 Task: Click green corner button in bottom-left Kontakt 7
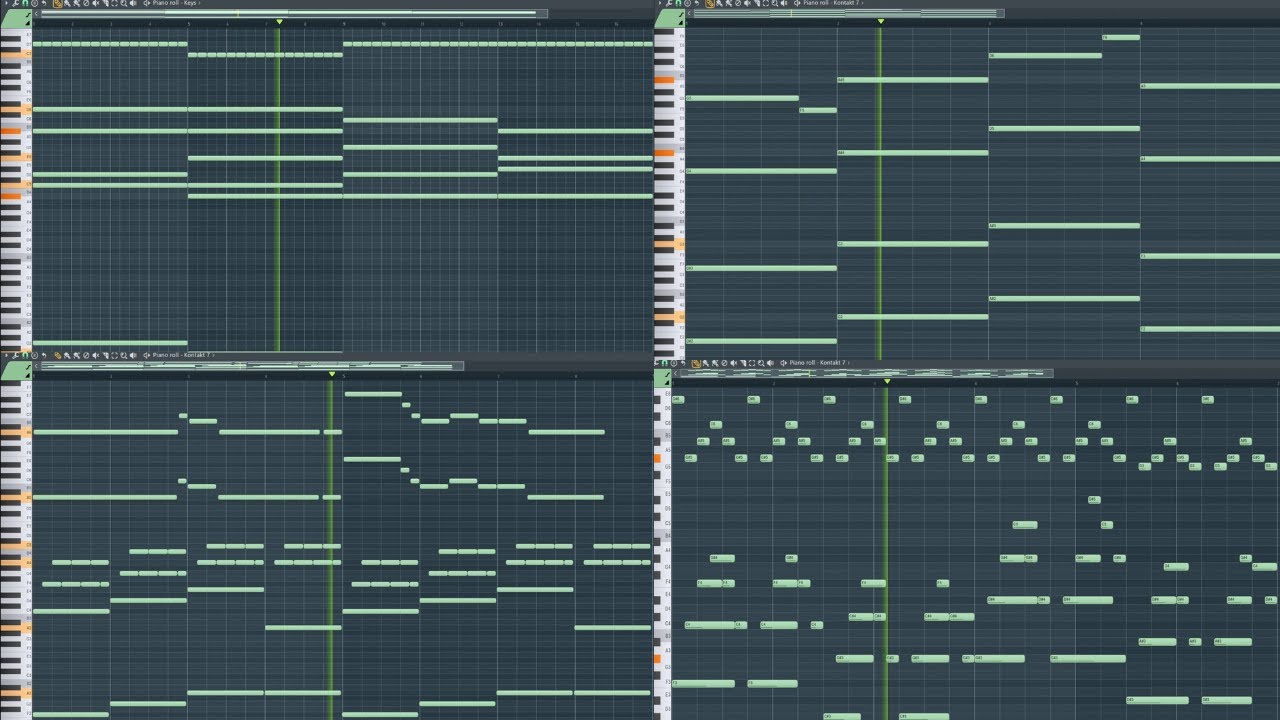coord(16,371)
